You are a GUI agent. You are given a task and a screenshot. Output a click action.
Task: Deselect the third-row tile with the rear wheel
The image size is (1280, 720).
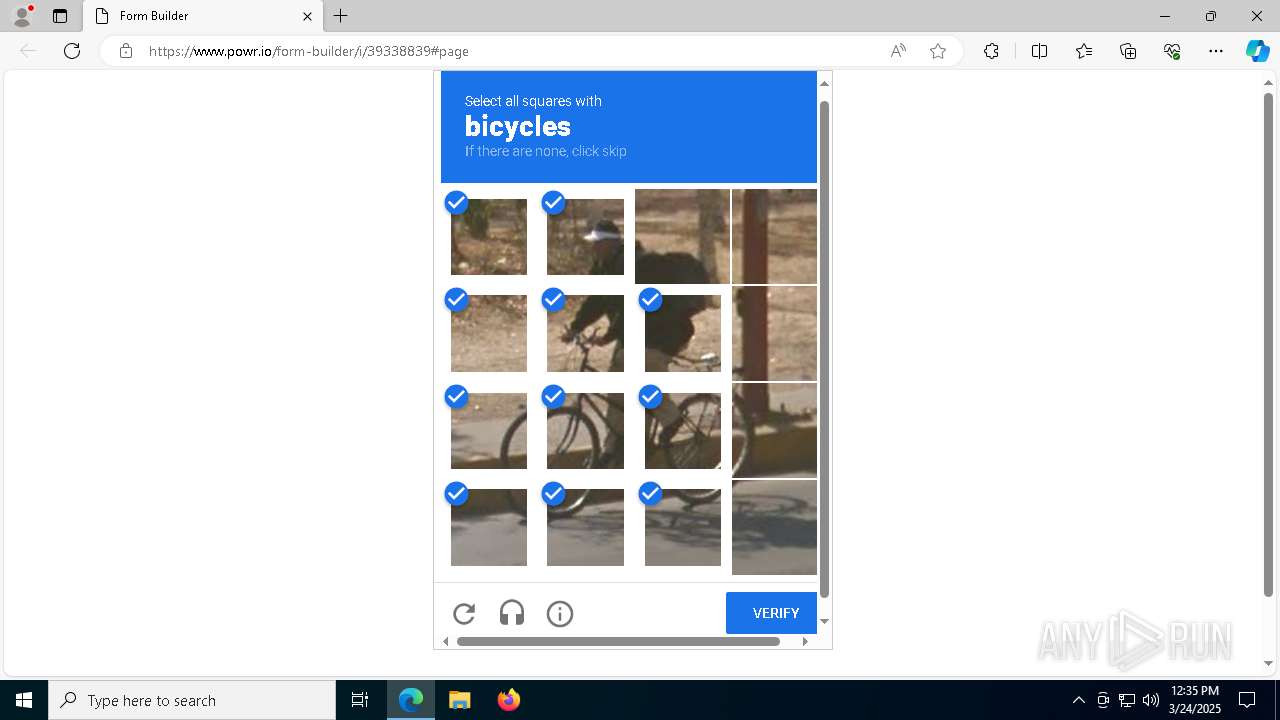click(x=682, y=430)
